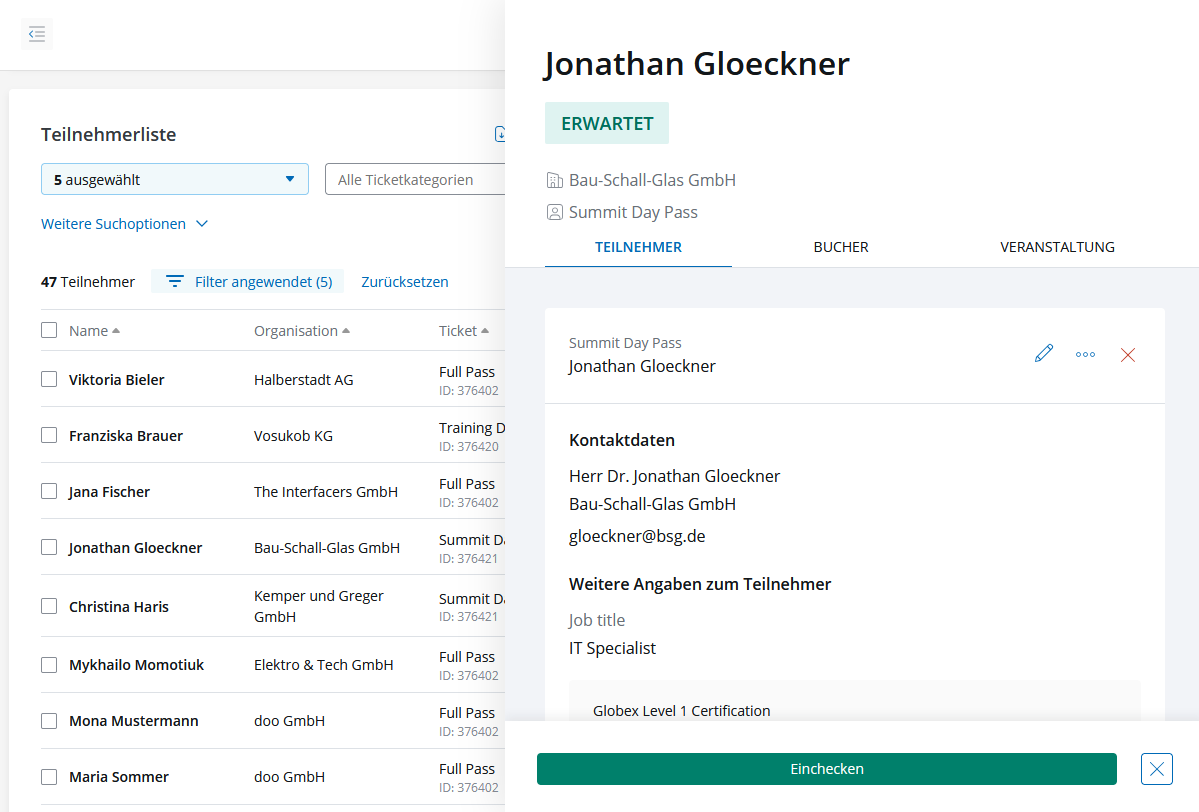
Task: Toggle the select-all checkbox in table header
Action: (x=49, y=330)
